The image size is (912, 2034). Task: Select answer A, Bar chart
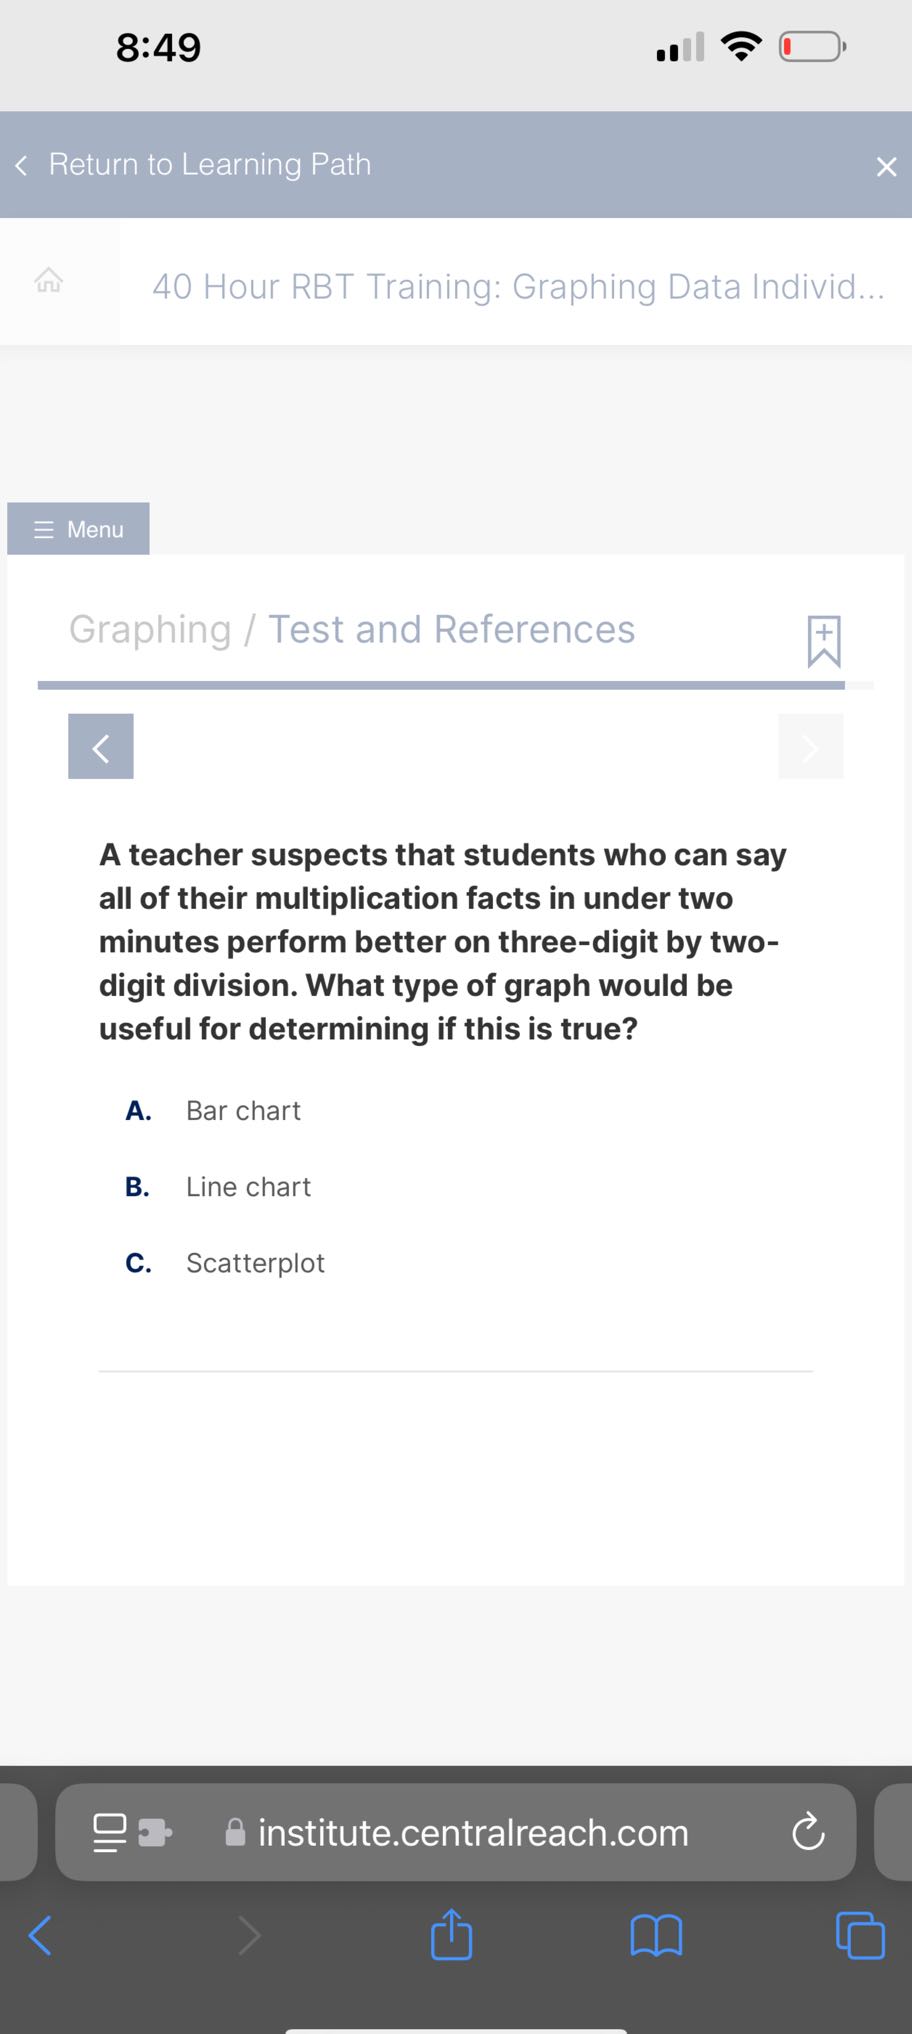coord(243,1111)
